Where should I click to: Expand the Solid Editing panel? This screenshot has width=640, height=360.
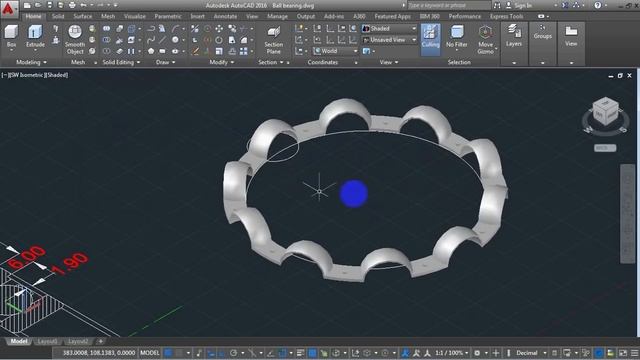(x=121, y=62)
